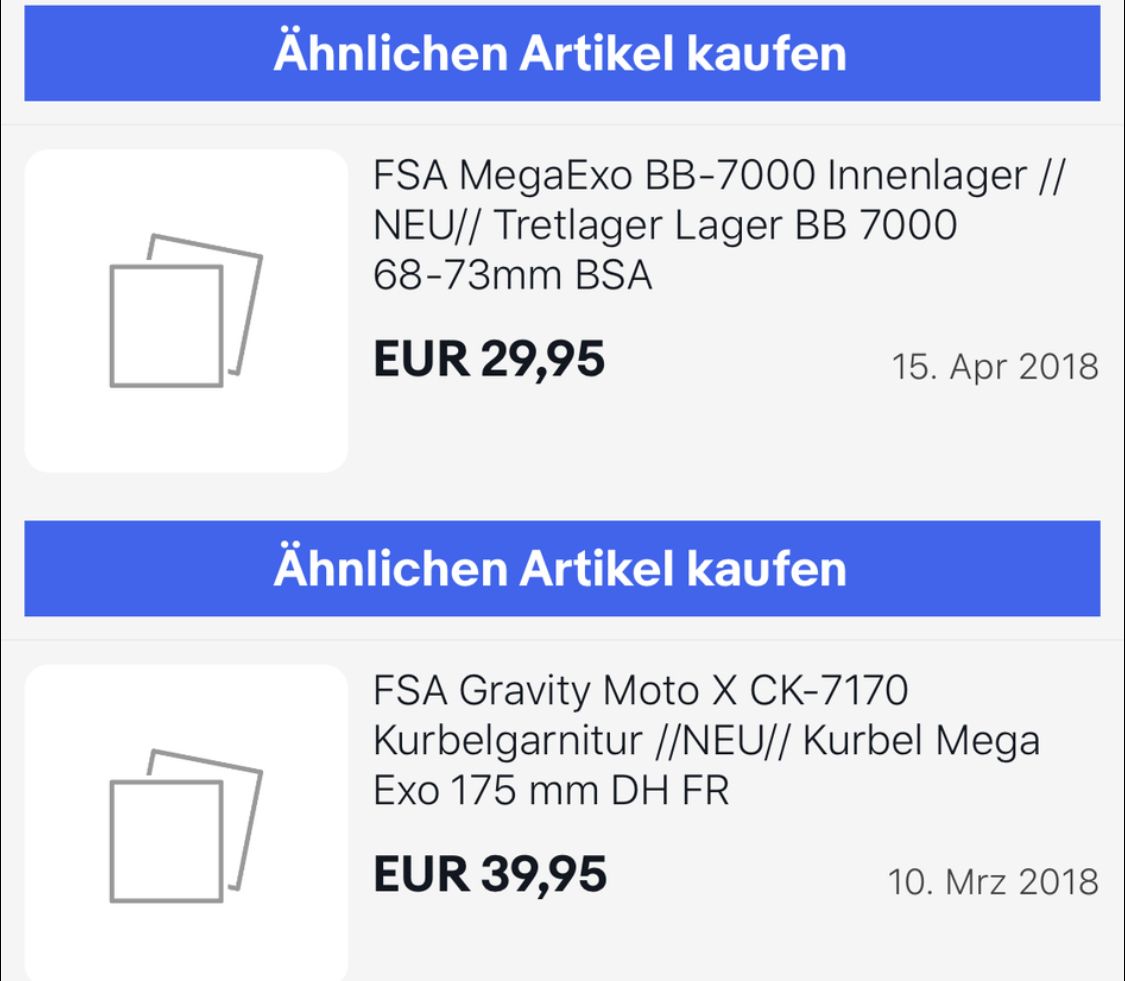Click the 'Kurbelgarnitur //NEU// Kurbel Mega' line
The width and height of the screenshot is (1125, 981).
click(x=706, y=742)
